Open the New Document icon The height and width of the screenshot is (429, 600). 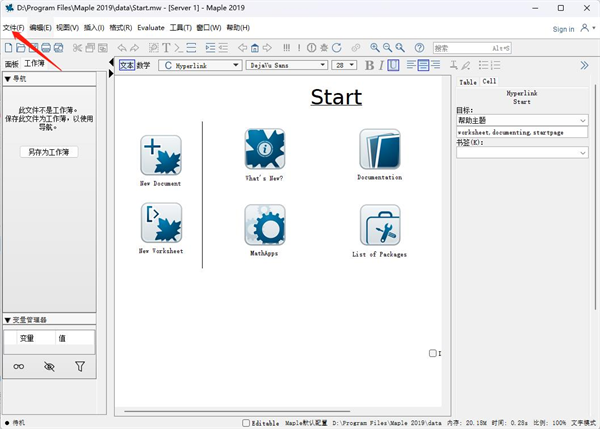(x=161, y=156)
